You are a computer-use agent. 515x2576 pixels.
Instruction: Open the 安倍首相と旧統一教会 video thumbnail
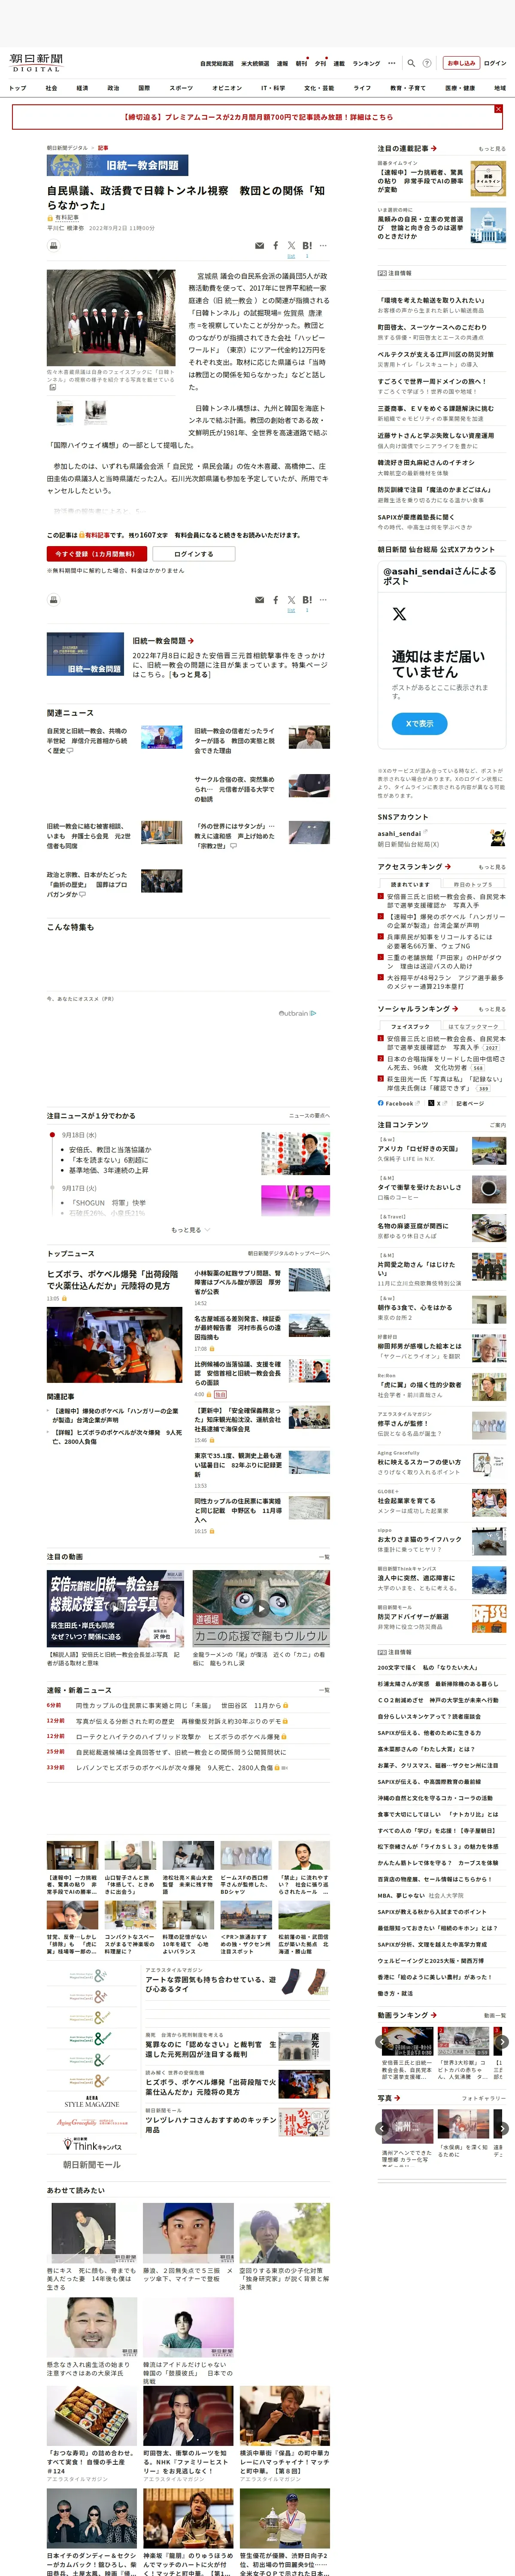tap(115, 1608)
